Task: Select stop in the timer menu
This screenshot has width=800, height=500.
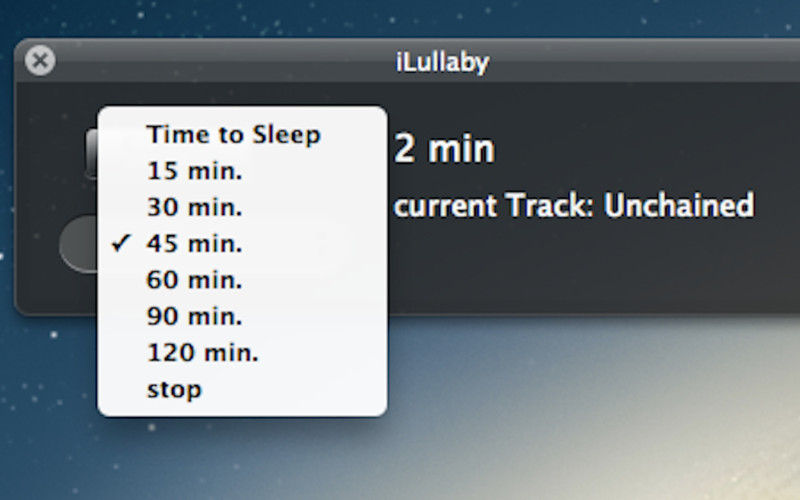Action: 242,389
